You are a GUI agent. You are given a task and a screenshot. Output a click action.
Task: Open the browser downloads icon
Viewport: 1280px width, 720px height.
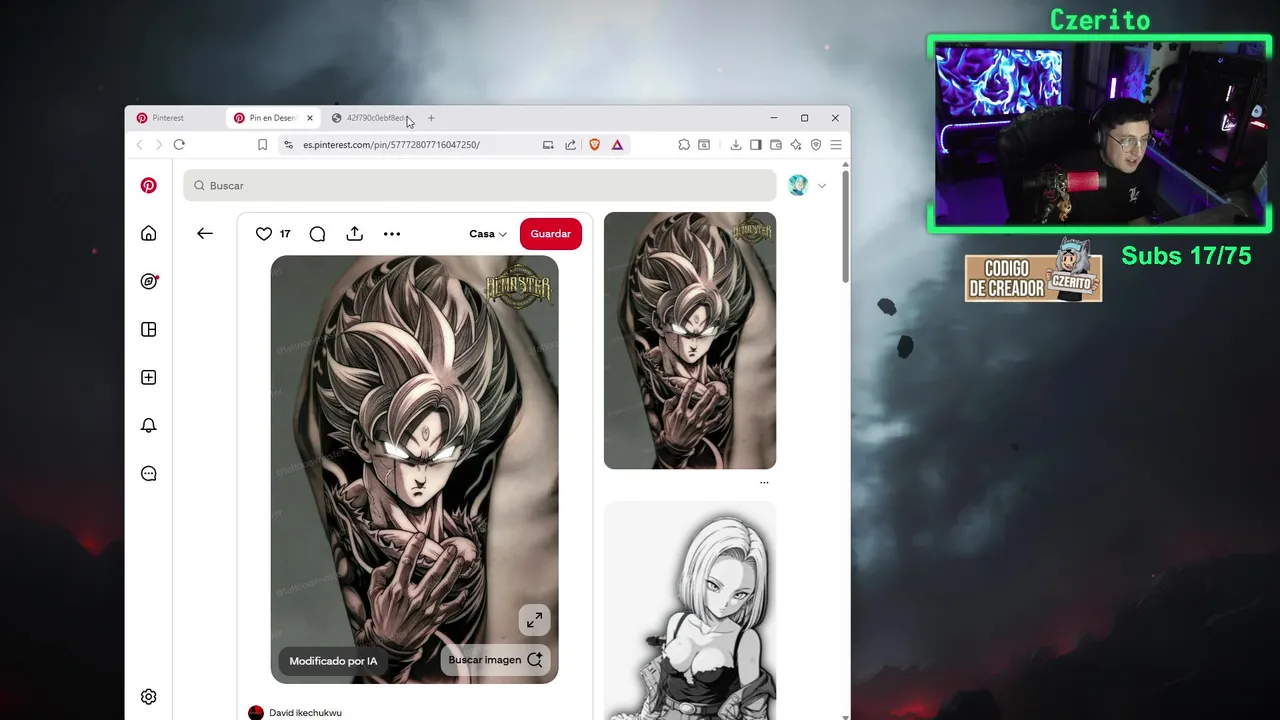(x=736, y=145)
